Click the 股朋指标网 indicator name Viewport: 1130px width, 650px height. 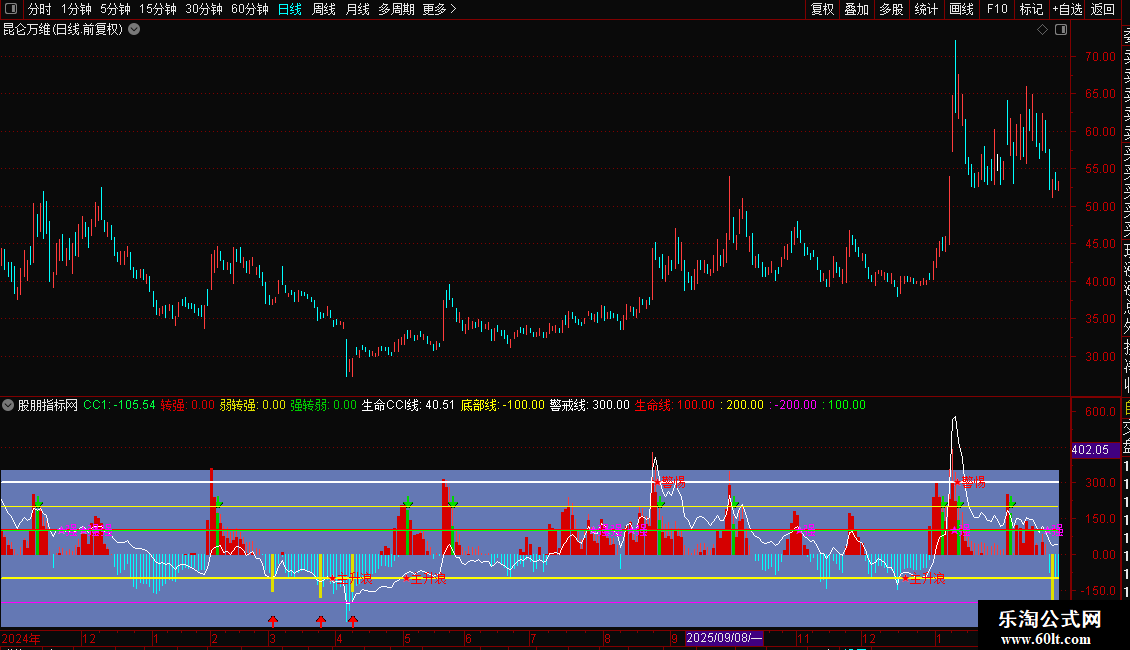click(x=48, y=405)
